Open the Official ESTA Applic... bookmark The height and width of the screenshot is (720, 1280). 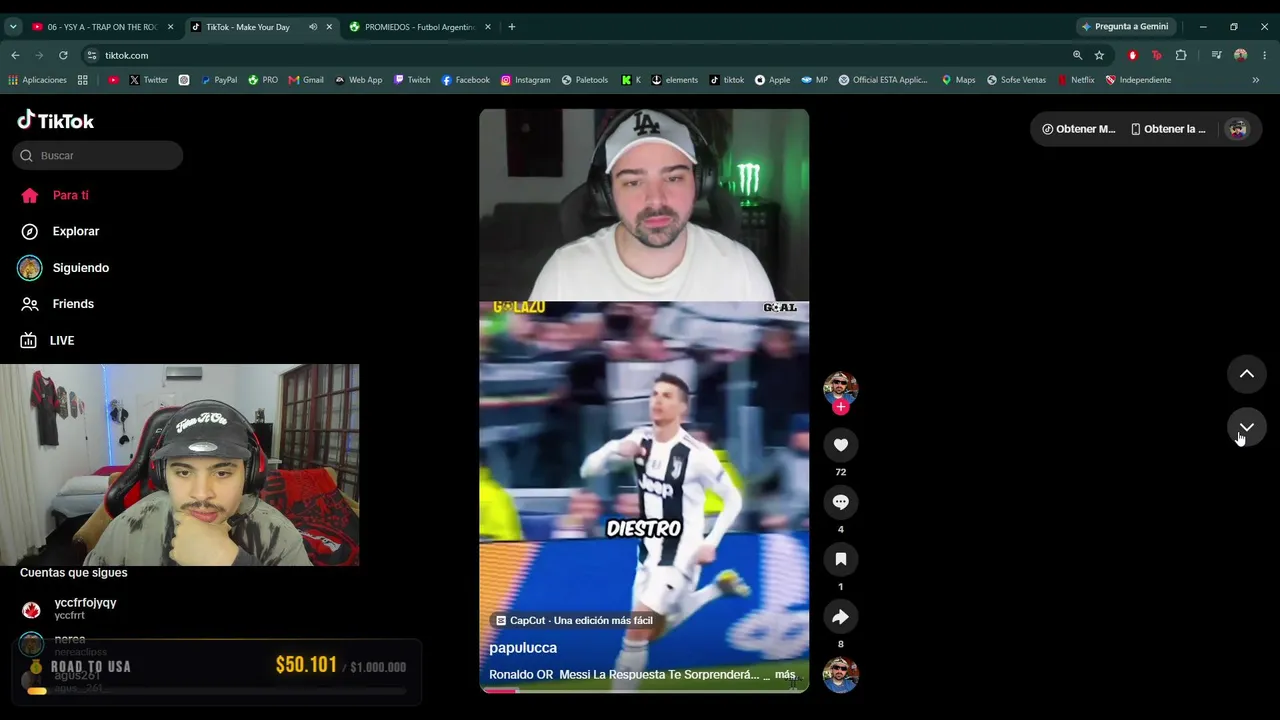click(883, 80)
